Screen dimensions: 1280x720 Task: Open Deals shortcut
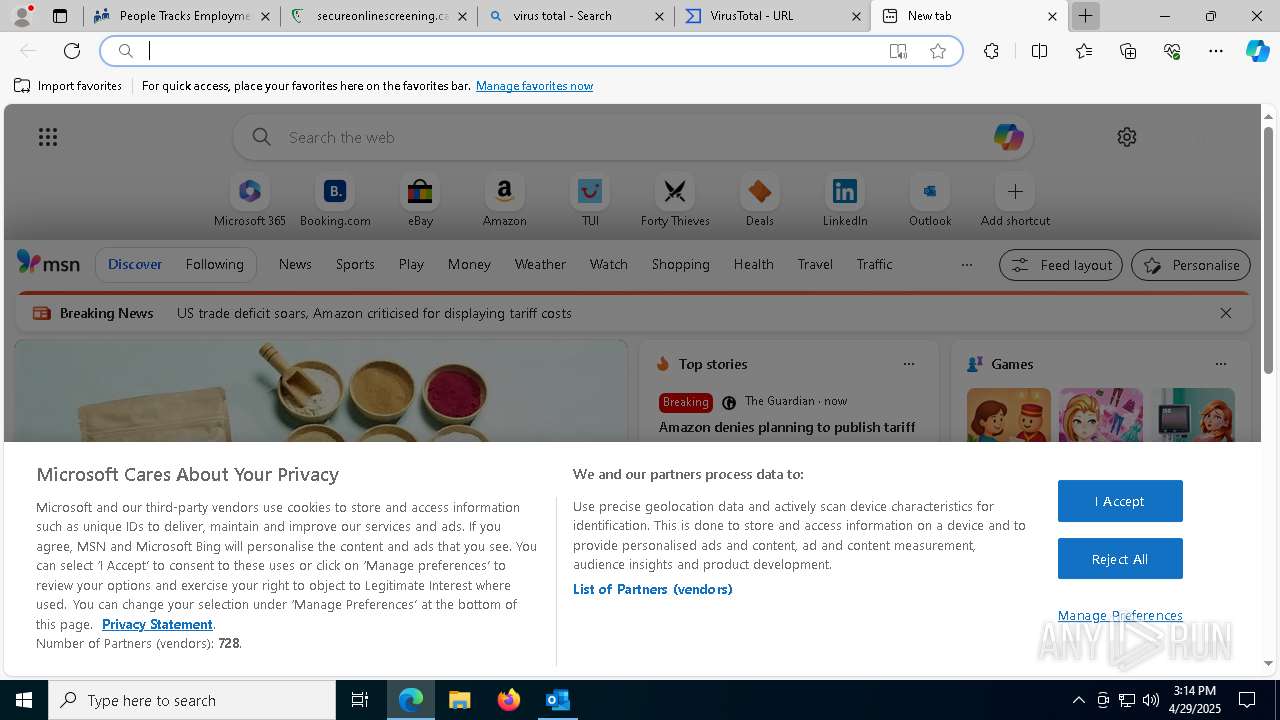(x=760, y=201)
